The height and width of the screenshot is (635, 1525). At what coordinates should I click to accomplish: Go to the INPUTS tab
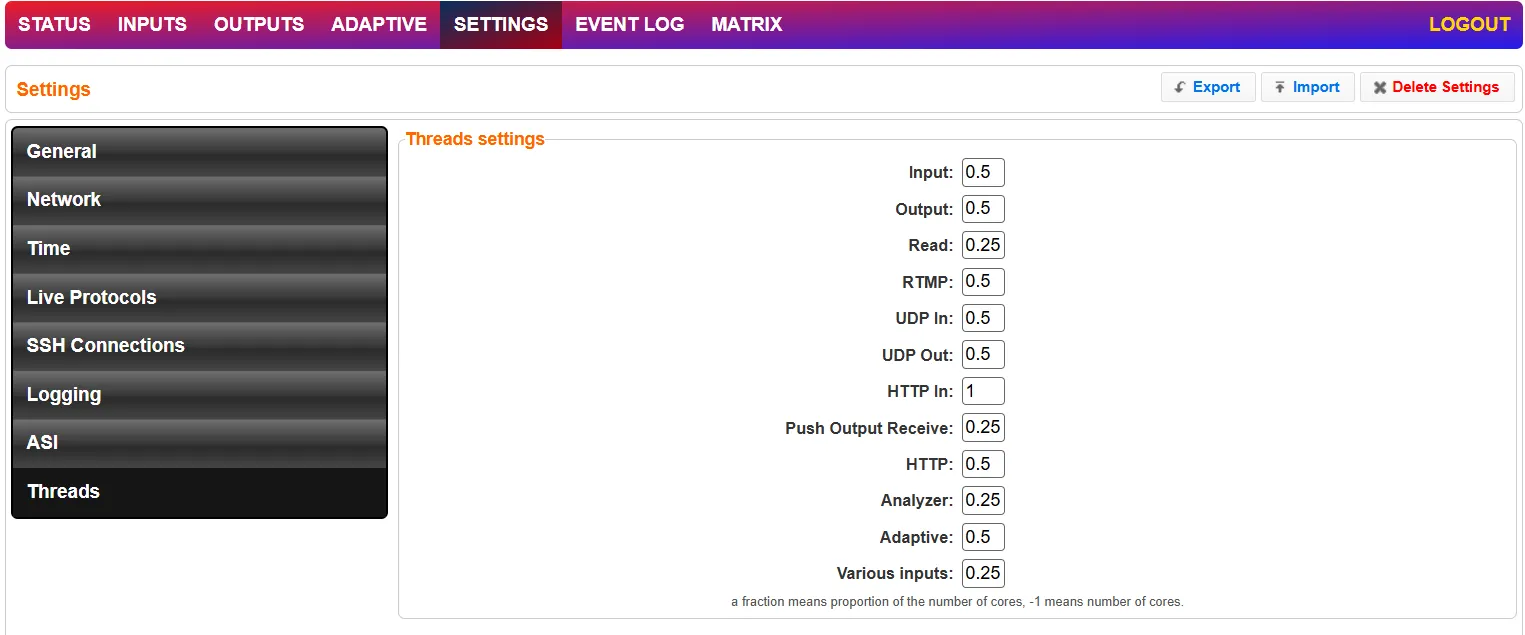(x=152, y=24)
